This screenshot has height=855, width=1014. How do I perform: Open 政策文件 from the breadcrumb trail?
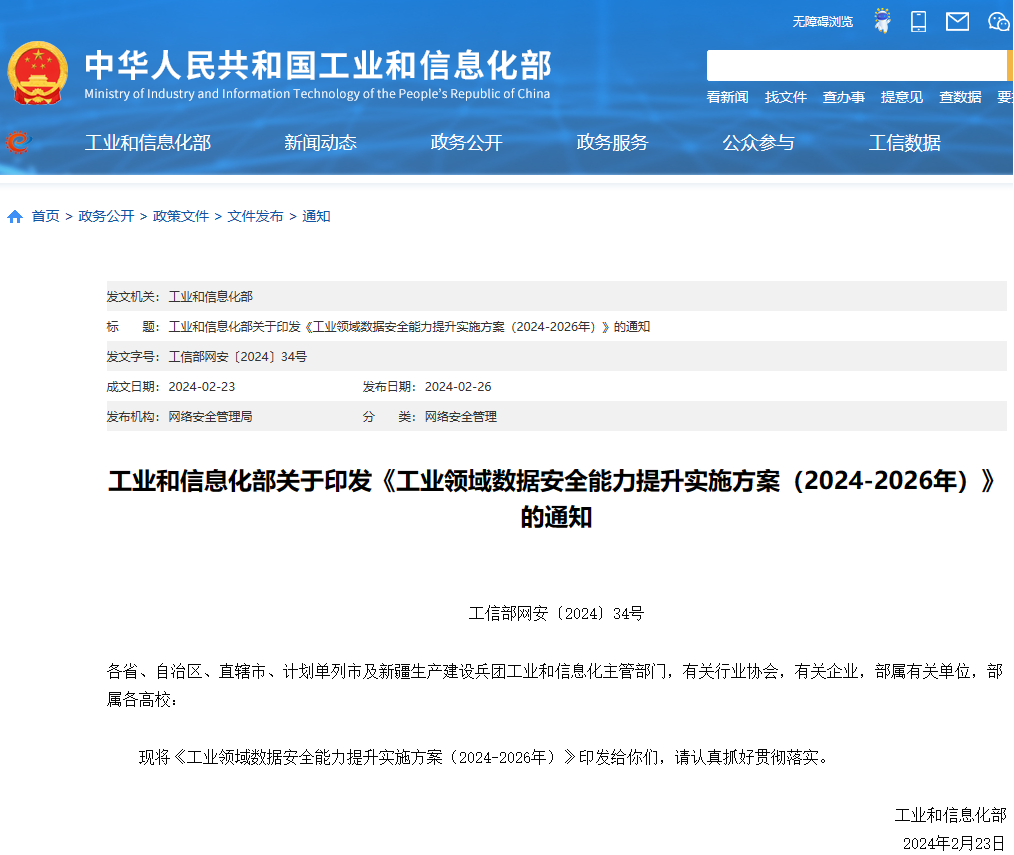click(x=180, y=215)
